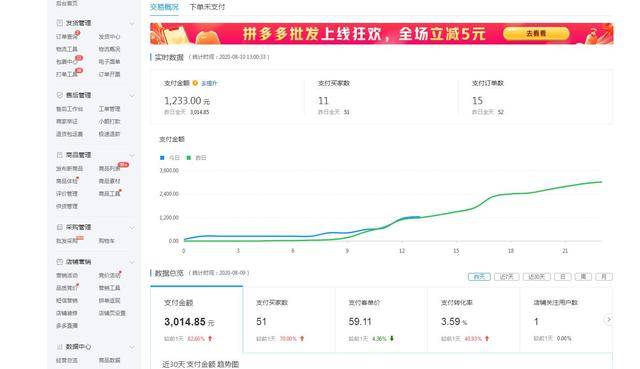Select the 日 time range option

point(562,277)
